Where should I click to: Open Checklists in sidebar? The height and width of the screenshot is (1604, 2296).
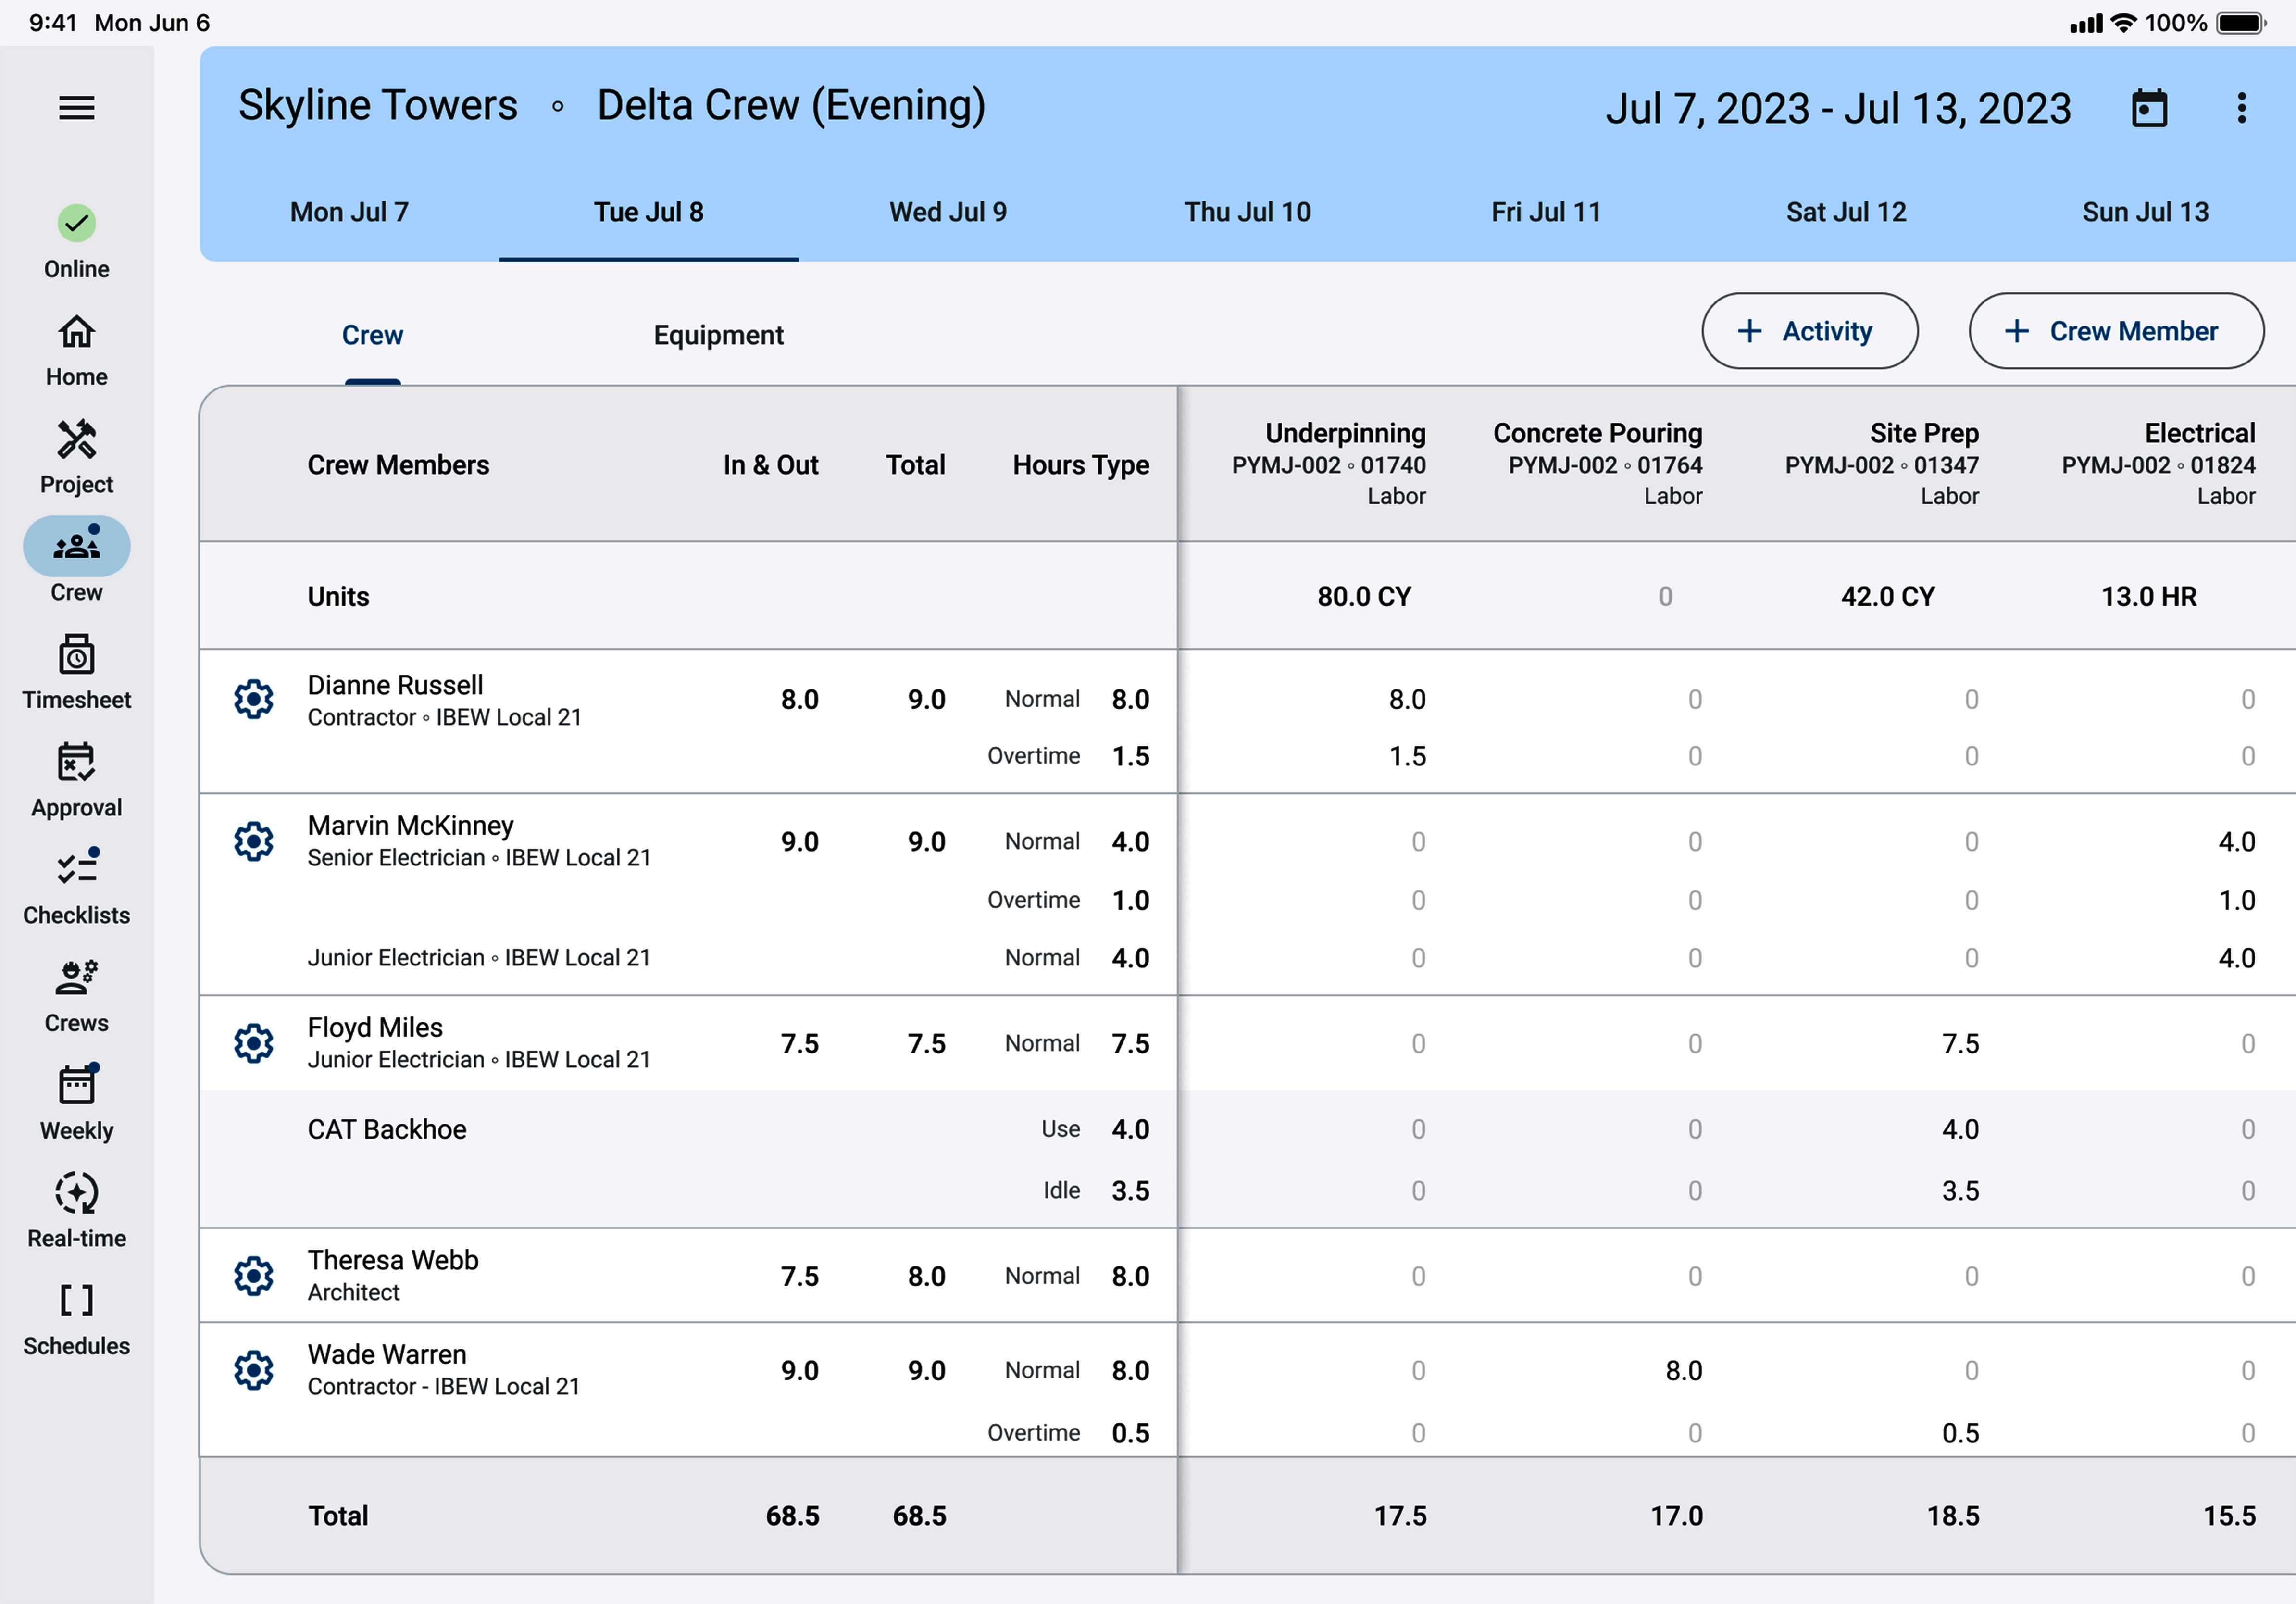tap(76, 887)
